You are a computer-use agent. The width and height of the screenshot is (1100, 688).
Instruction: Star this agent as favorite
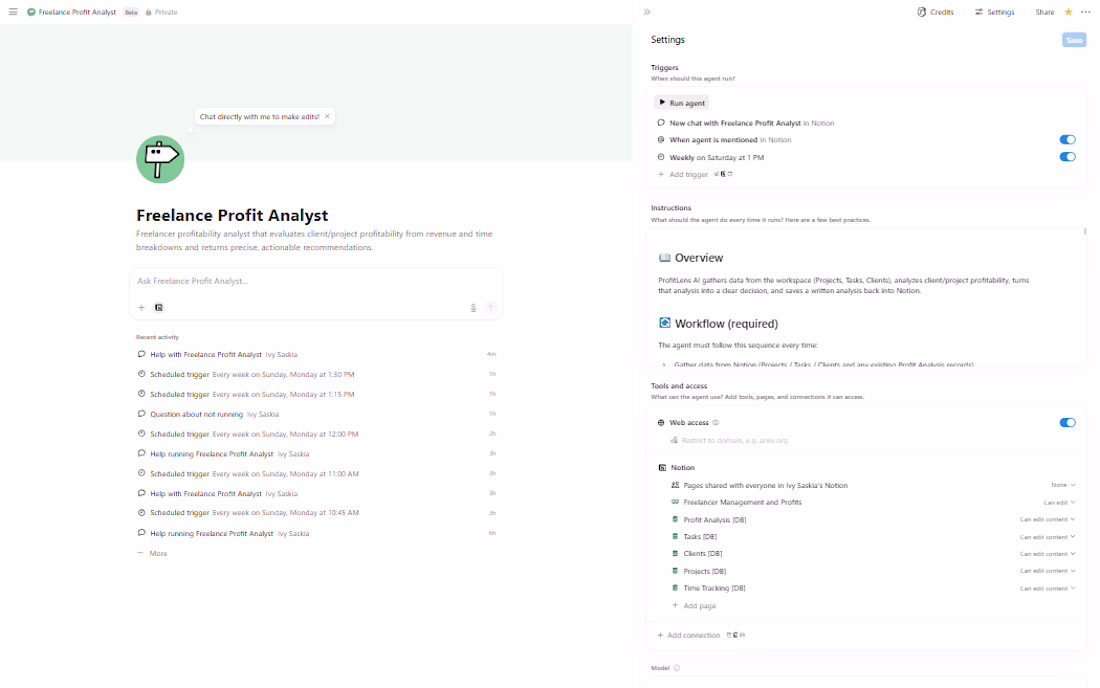(1068, 12)
